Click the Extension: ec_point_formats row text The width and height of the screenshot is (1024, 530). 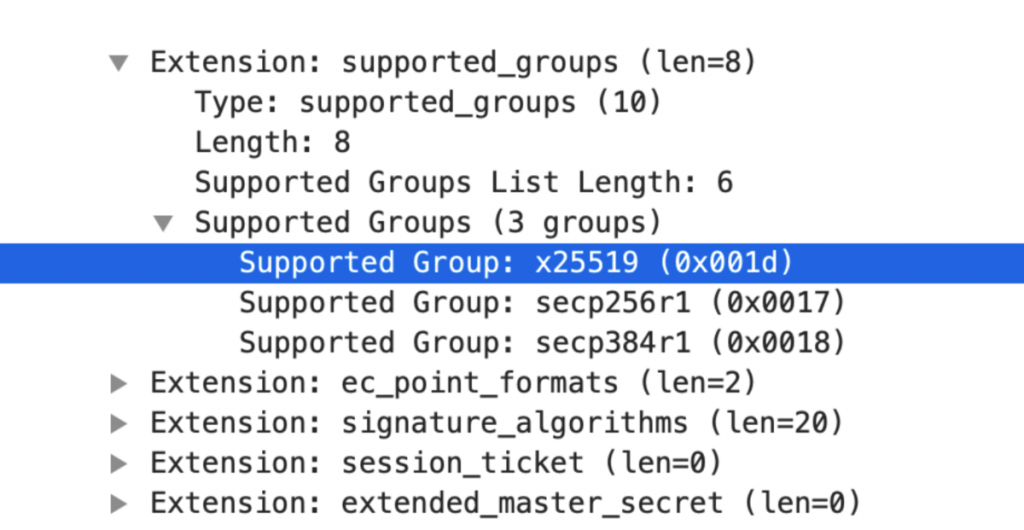453,383
